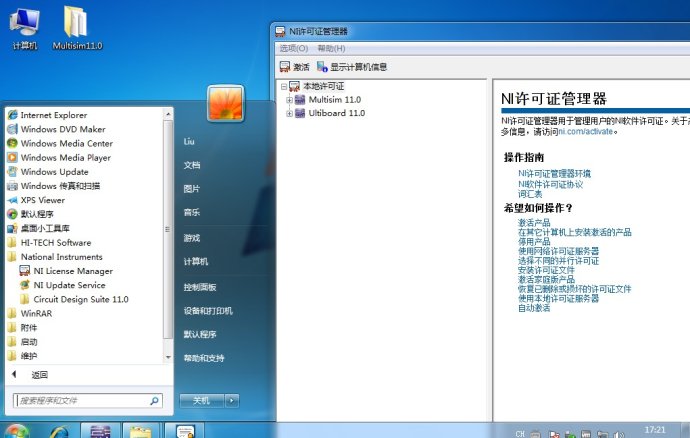690x438 pixels.
Task: Click programs list scrollbar up arrow
Action: click(168, 114)
